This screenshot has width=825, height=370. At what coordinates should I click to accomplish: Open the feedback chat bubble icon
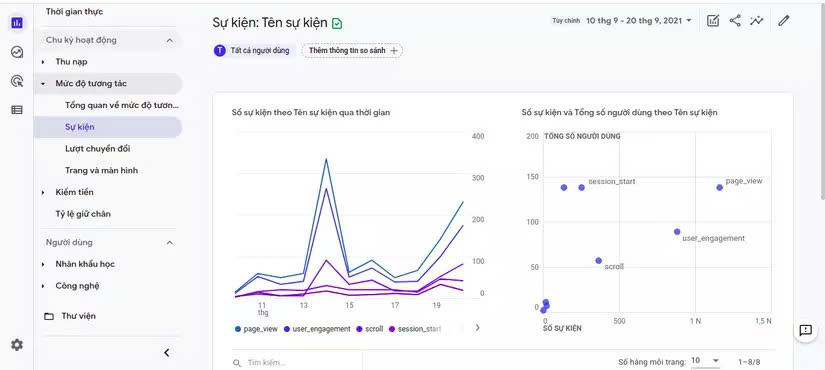[x=806, y=331]
